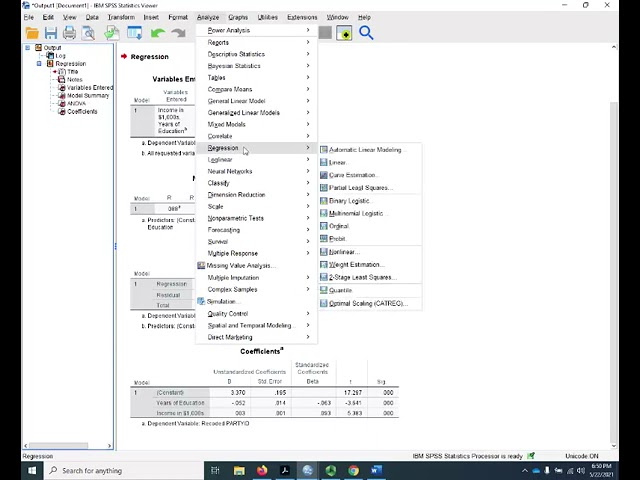Image resolution: width=640 pixels, height=480 pixels.
Task: Click the green Undo arrow
Action: click(x=158, y=33)
